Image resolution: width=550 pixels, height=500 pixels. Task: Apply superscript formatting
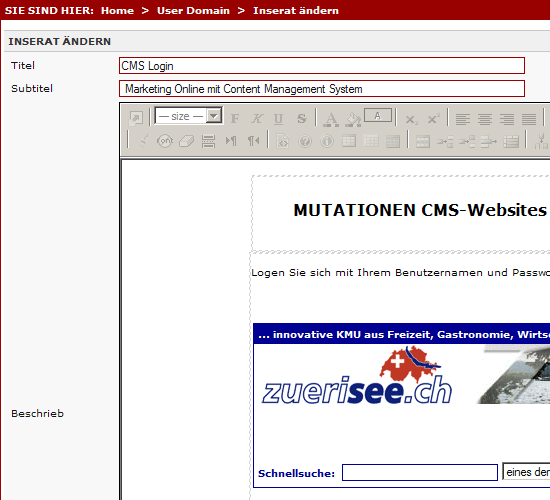click(x=433, y=119)
